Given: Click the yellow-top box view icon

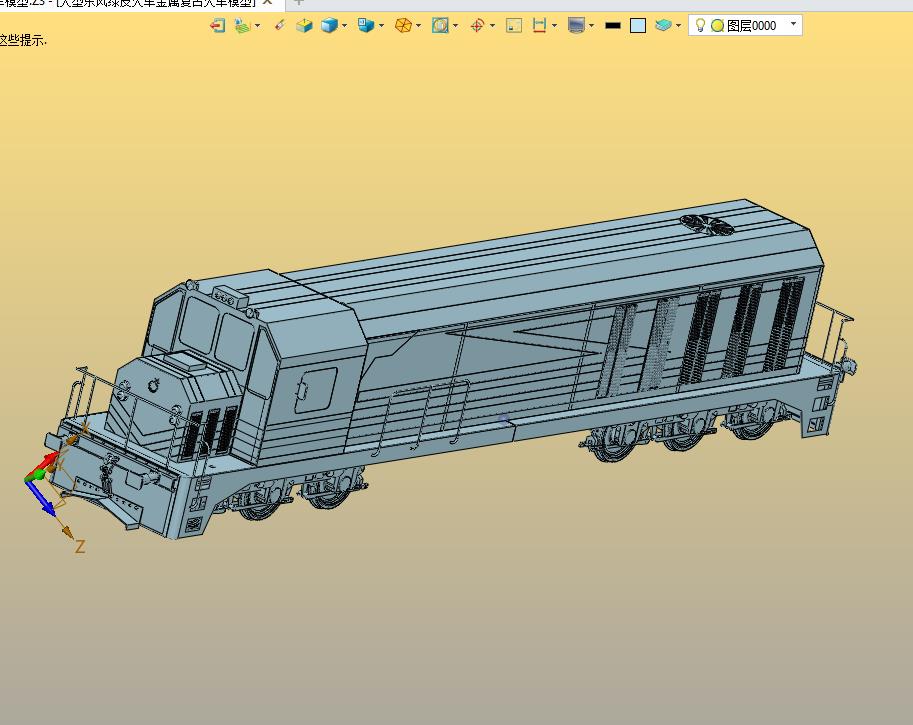Looking at the screenshot, I should 304,26.
